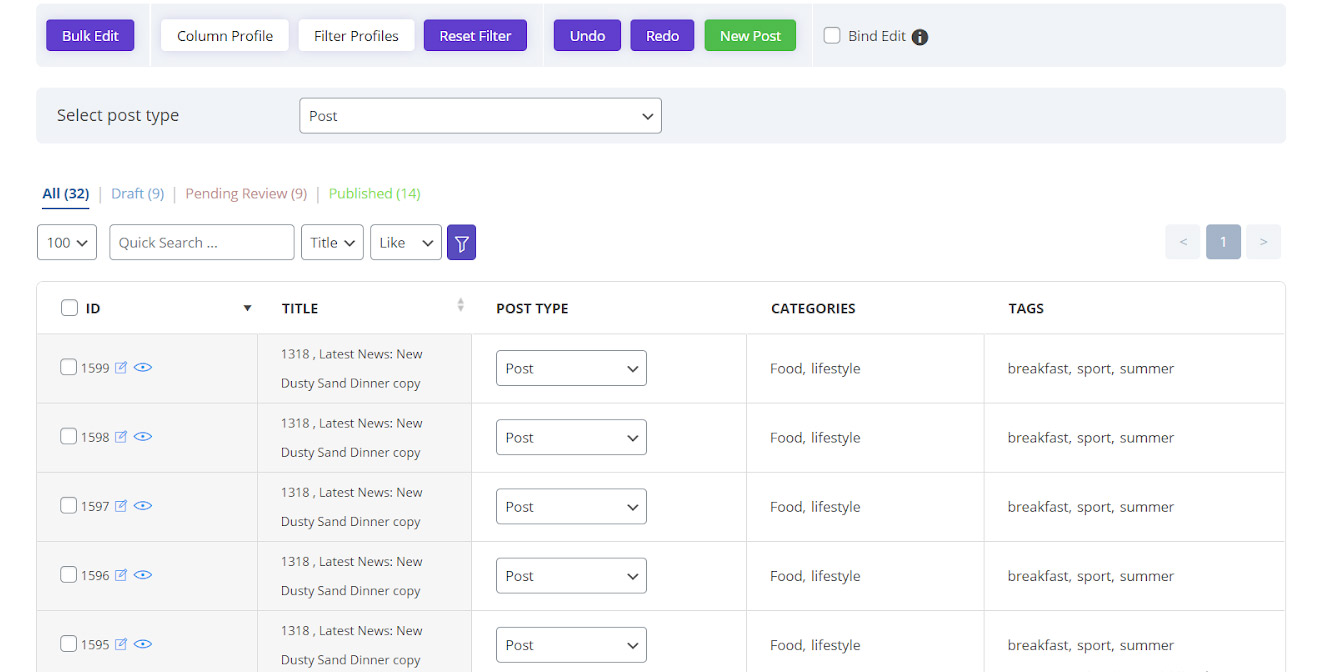View post 1597 with eye icon
Viewport: 1324px width, 672px height.
[143, 505]
